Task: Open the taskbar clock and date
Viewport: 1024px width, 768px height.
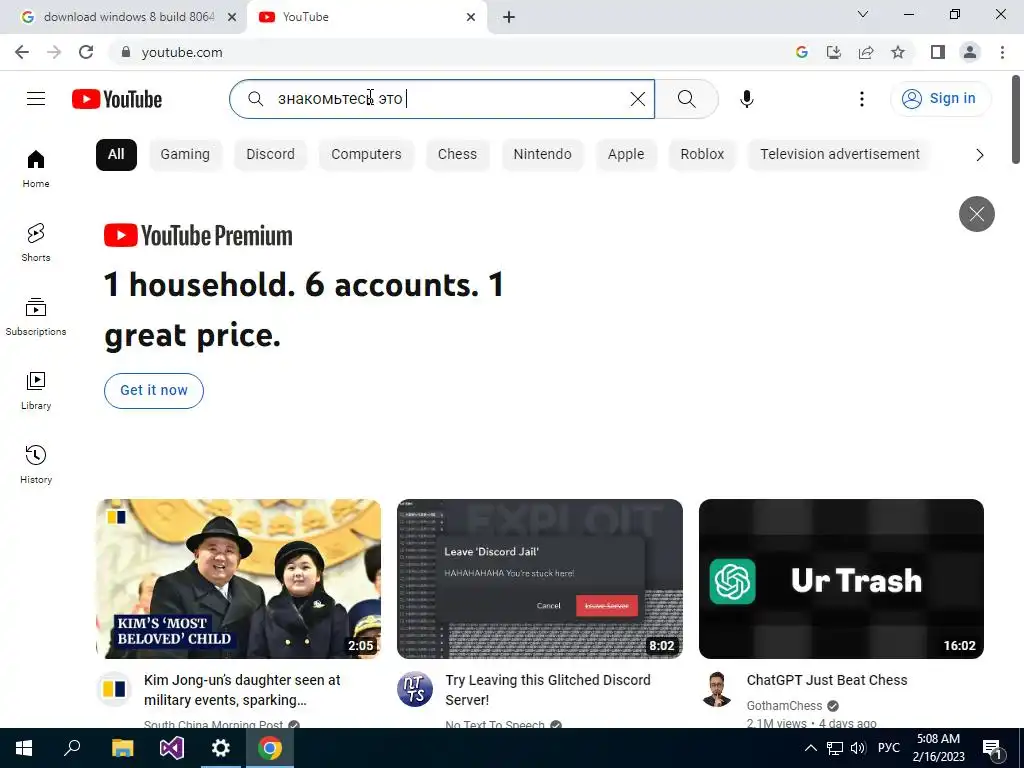Action: [x=938, y=748]
